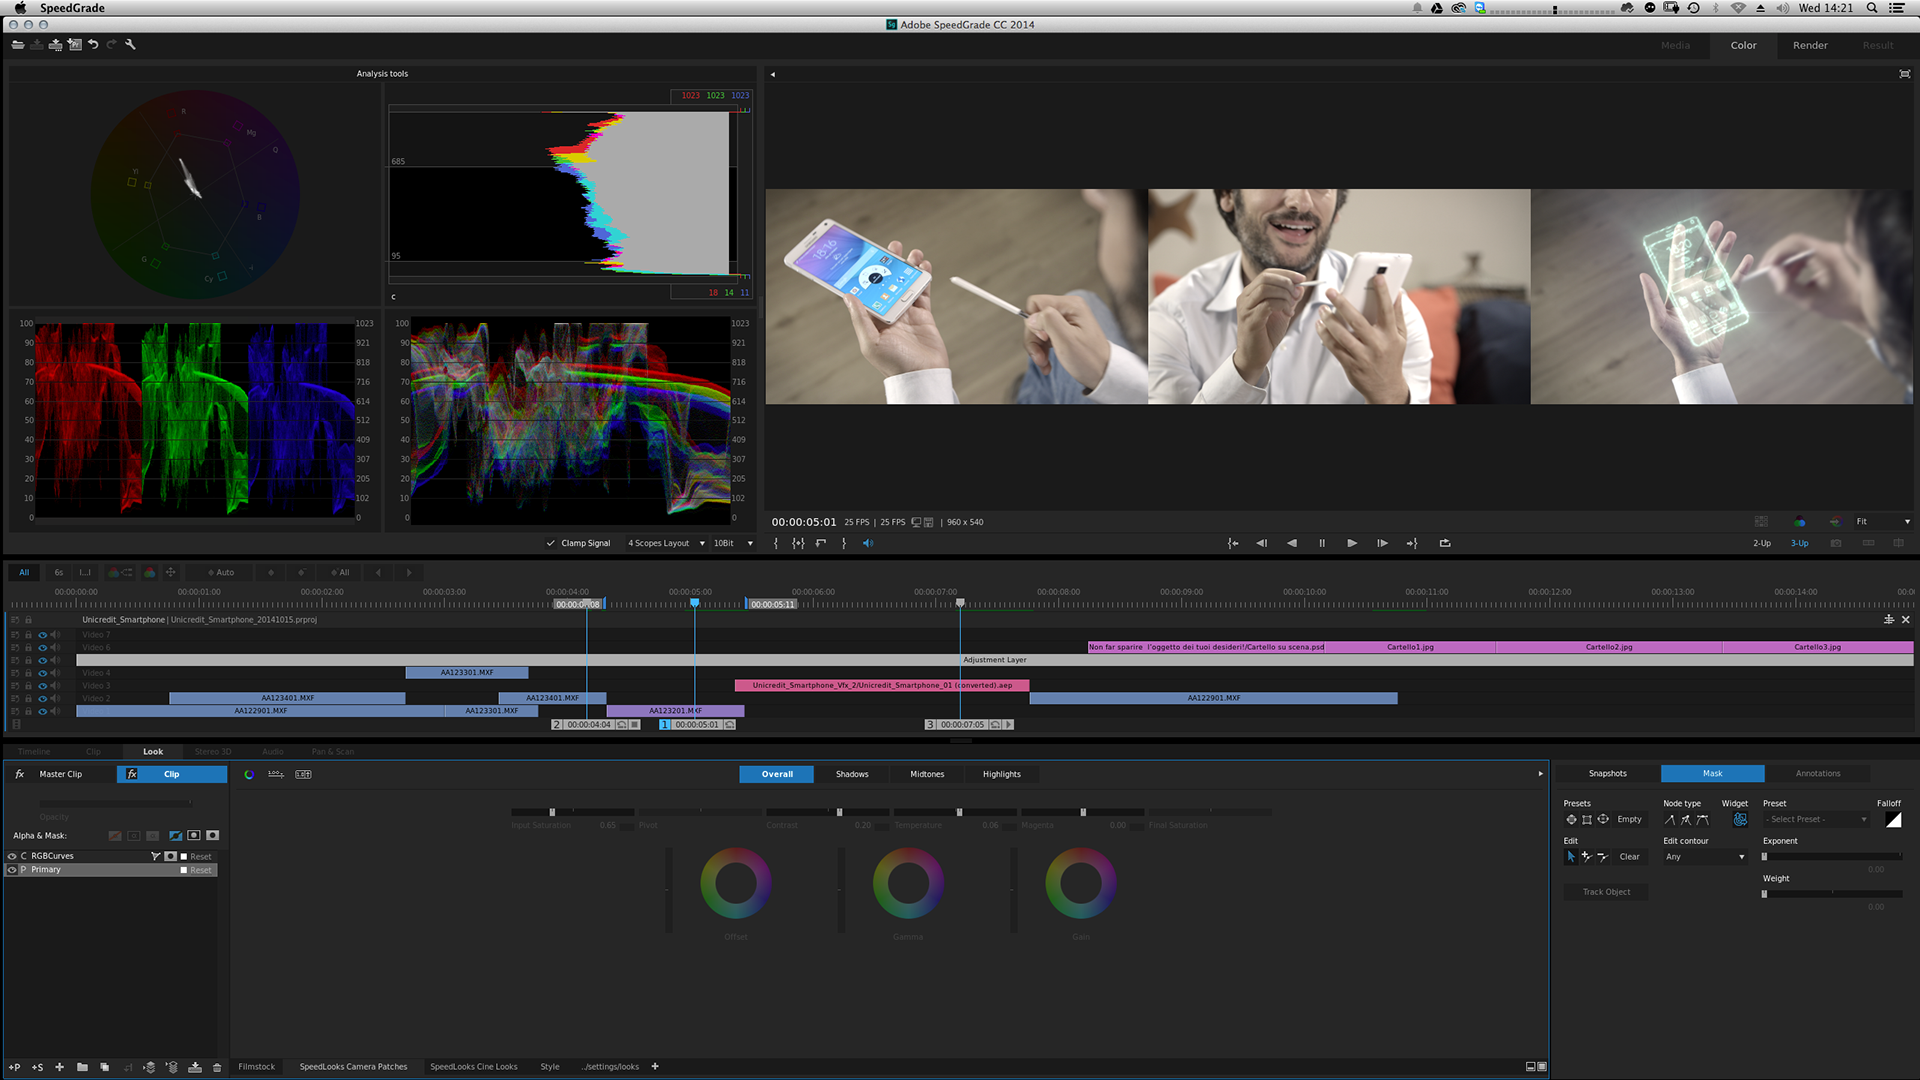Click the Exponent slider handle
The image size is (1920, 1080).
coord(1765,857)
